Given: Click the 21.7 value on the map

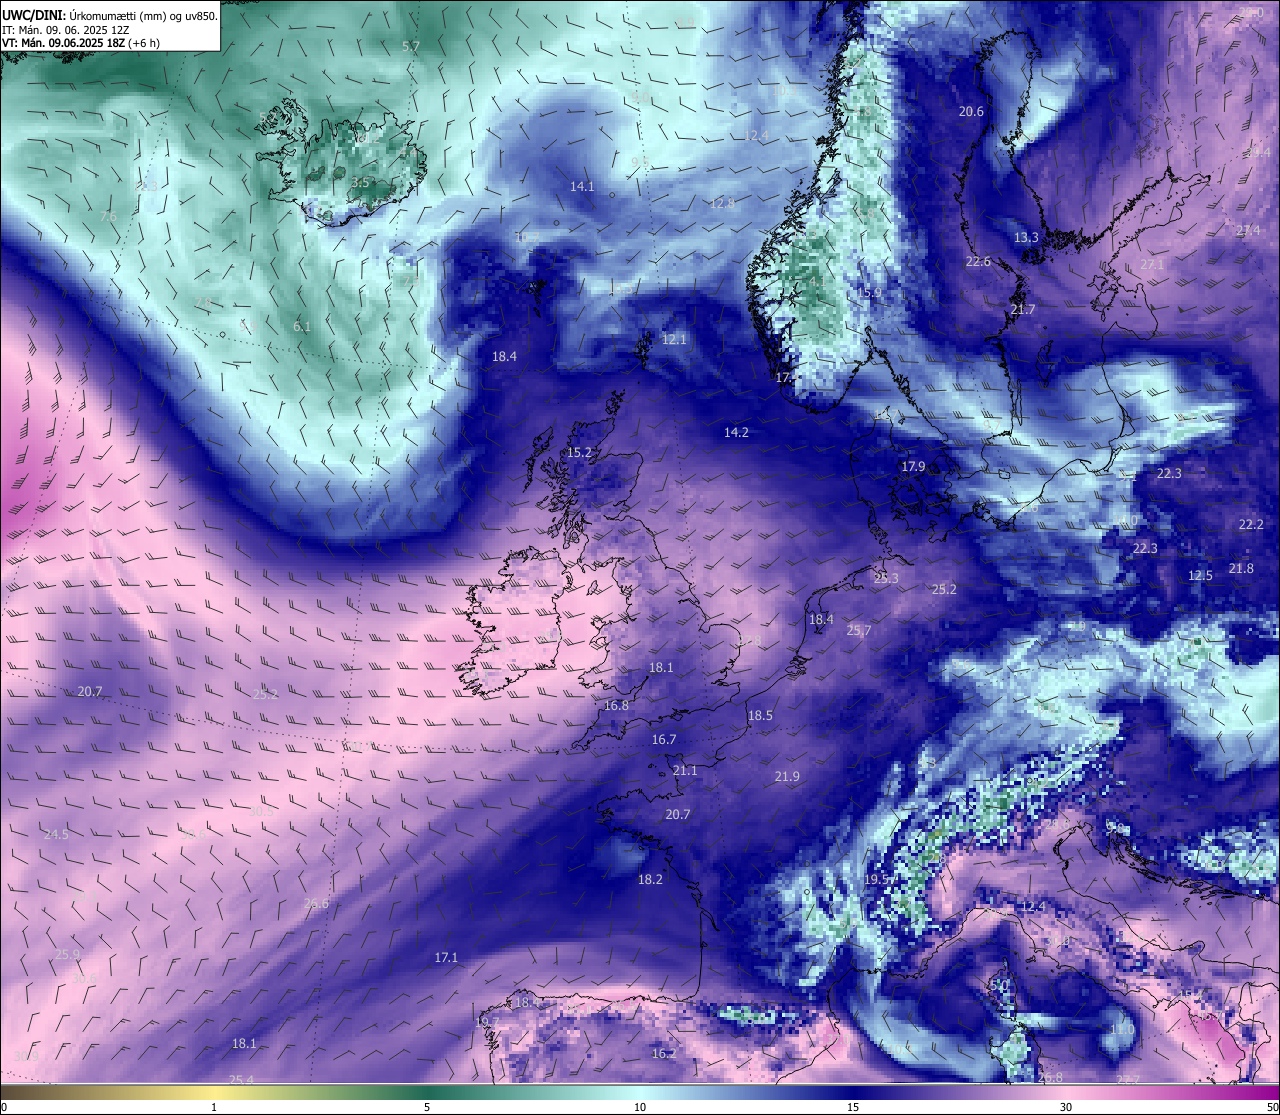Looking at the screenshot, I should pyautogui.click(x=1023, y=309).
